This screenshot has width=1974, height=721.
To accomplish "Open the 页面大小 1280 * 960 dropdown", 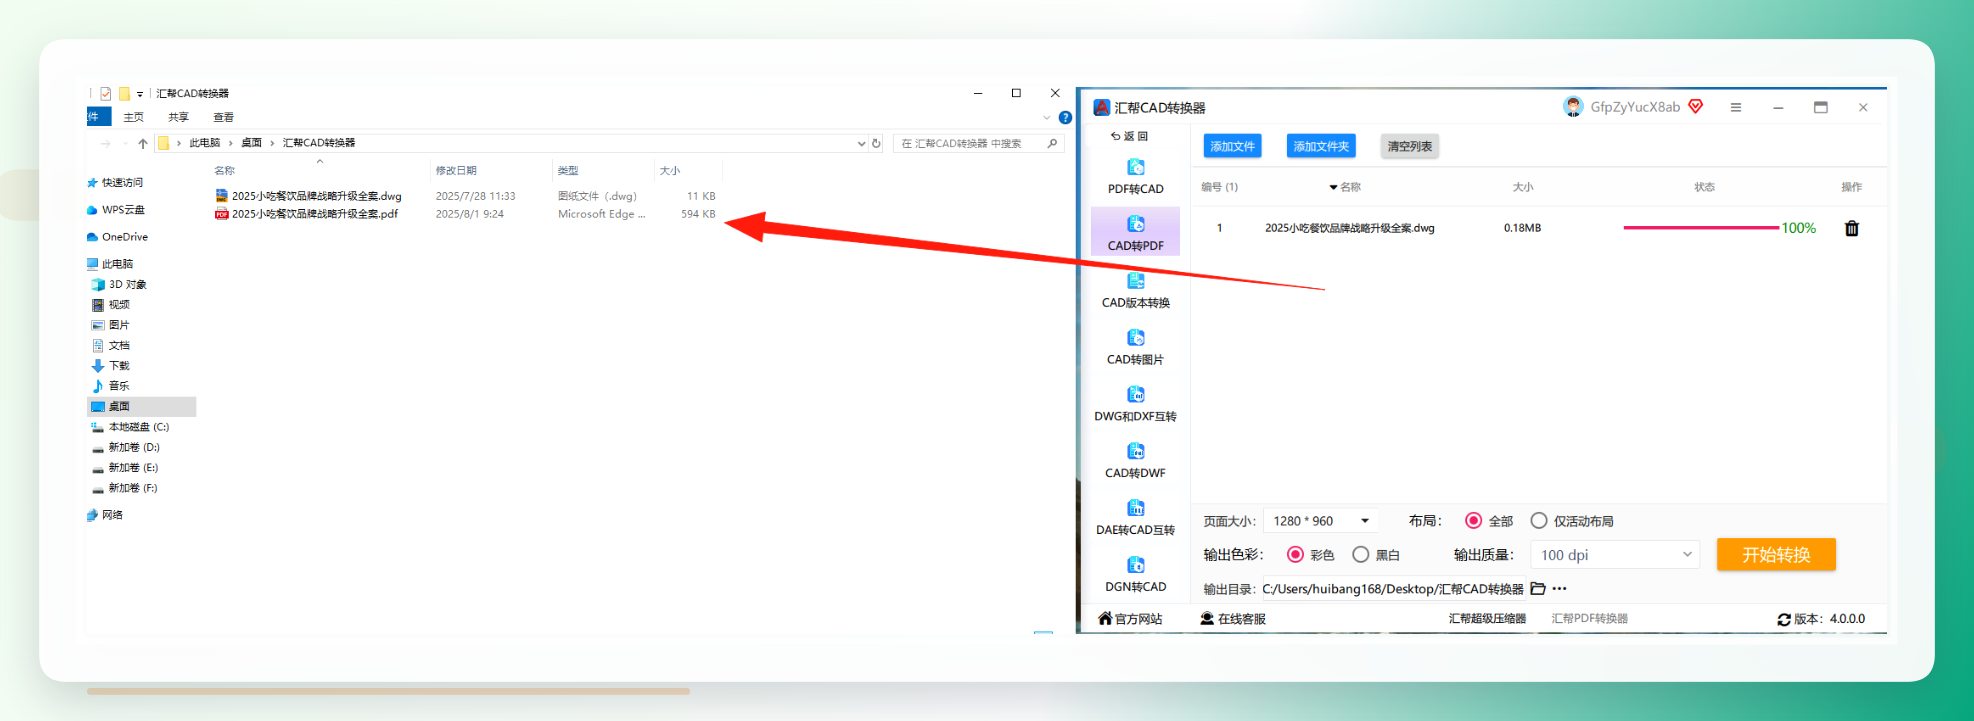I will (1321, 520).
